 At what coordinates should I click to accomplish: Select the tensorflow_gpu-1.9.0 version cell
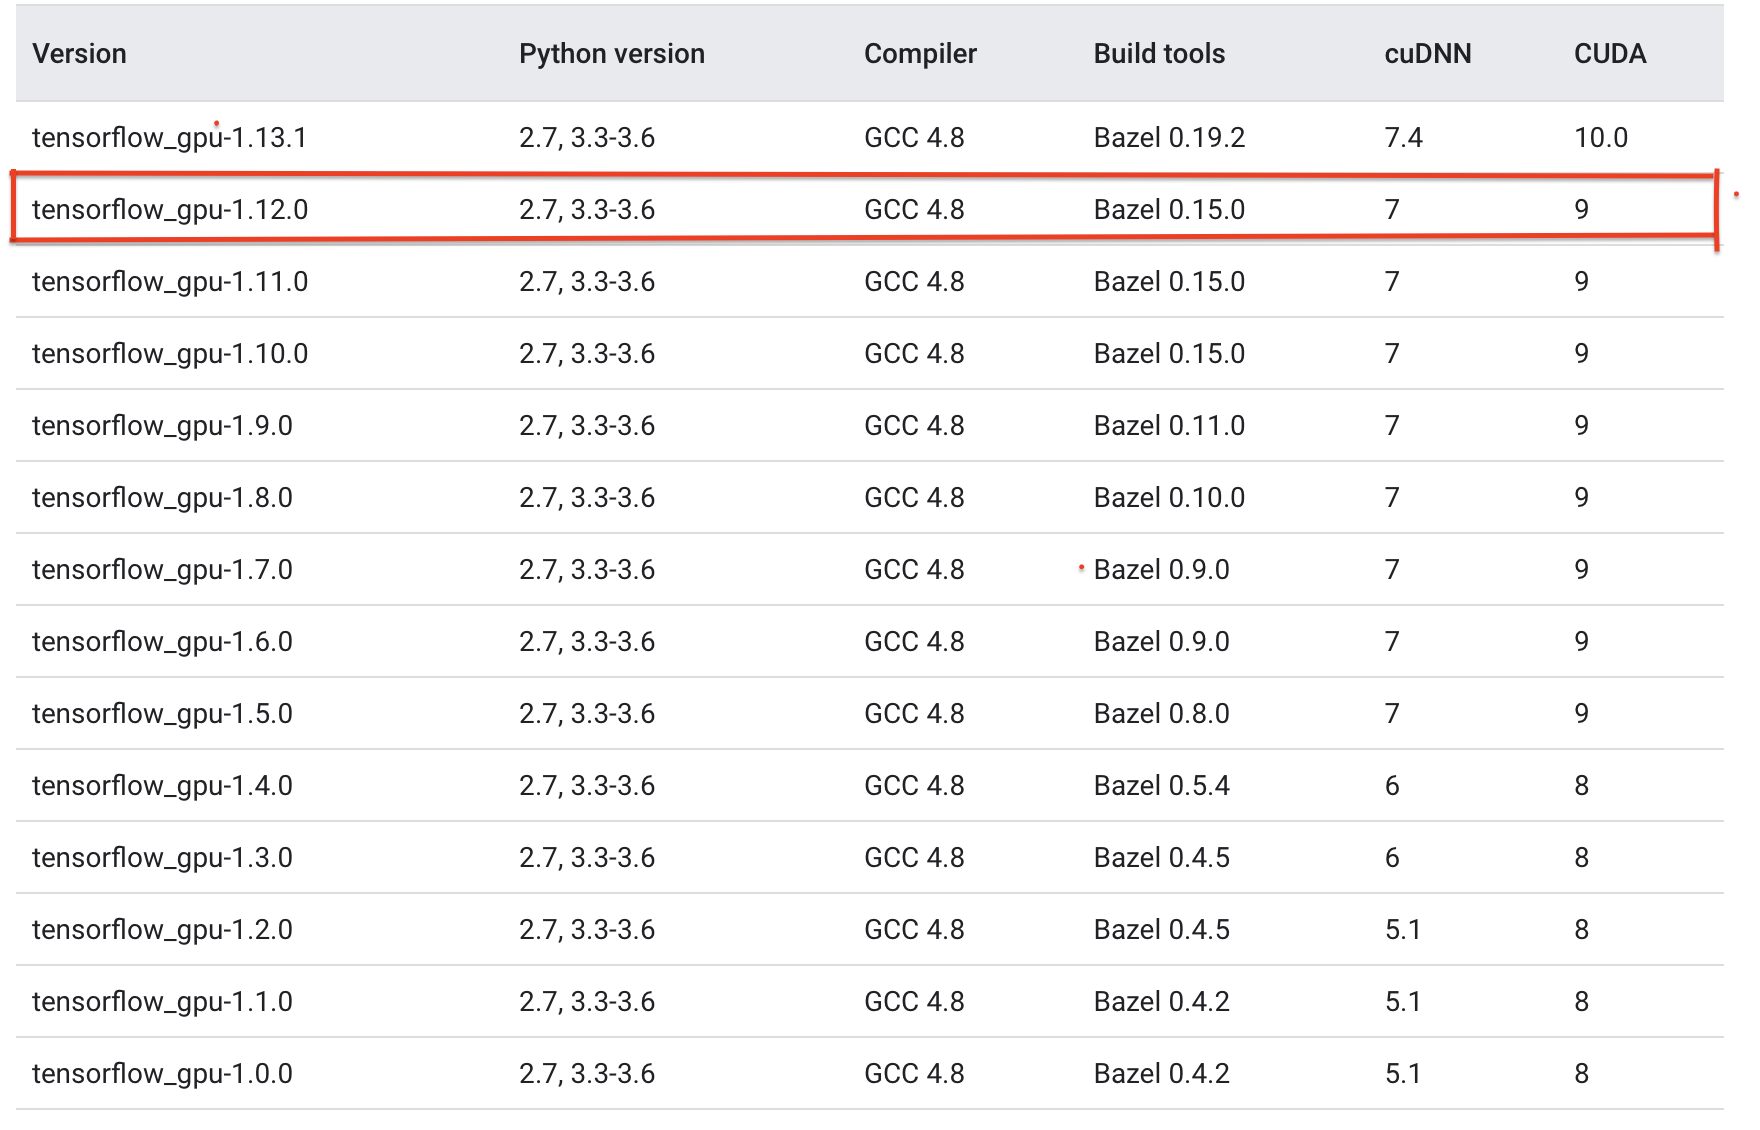tap(162, 426)
